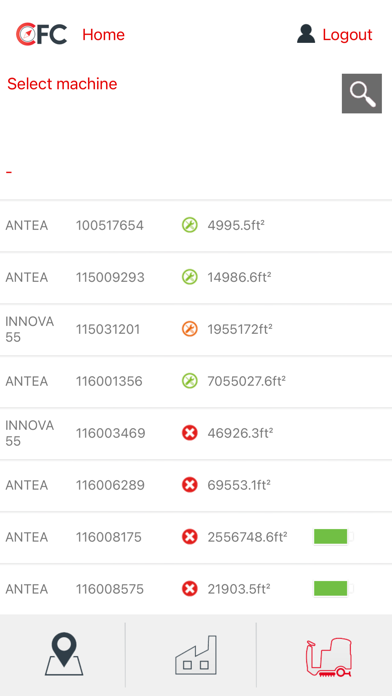
Task: Open the scrubber machines tab
Action: (329, 657)
